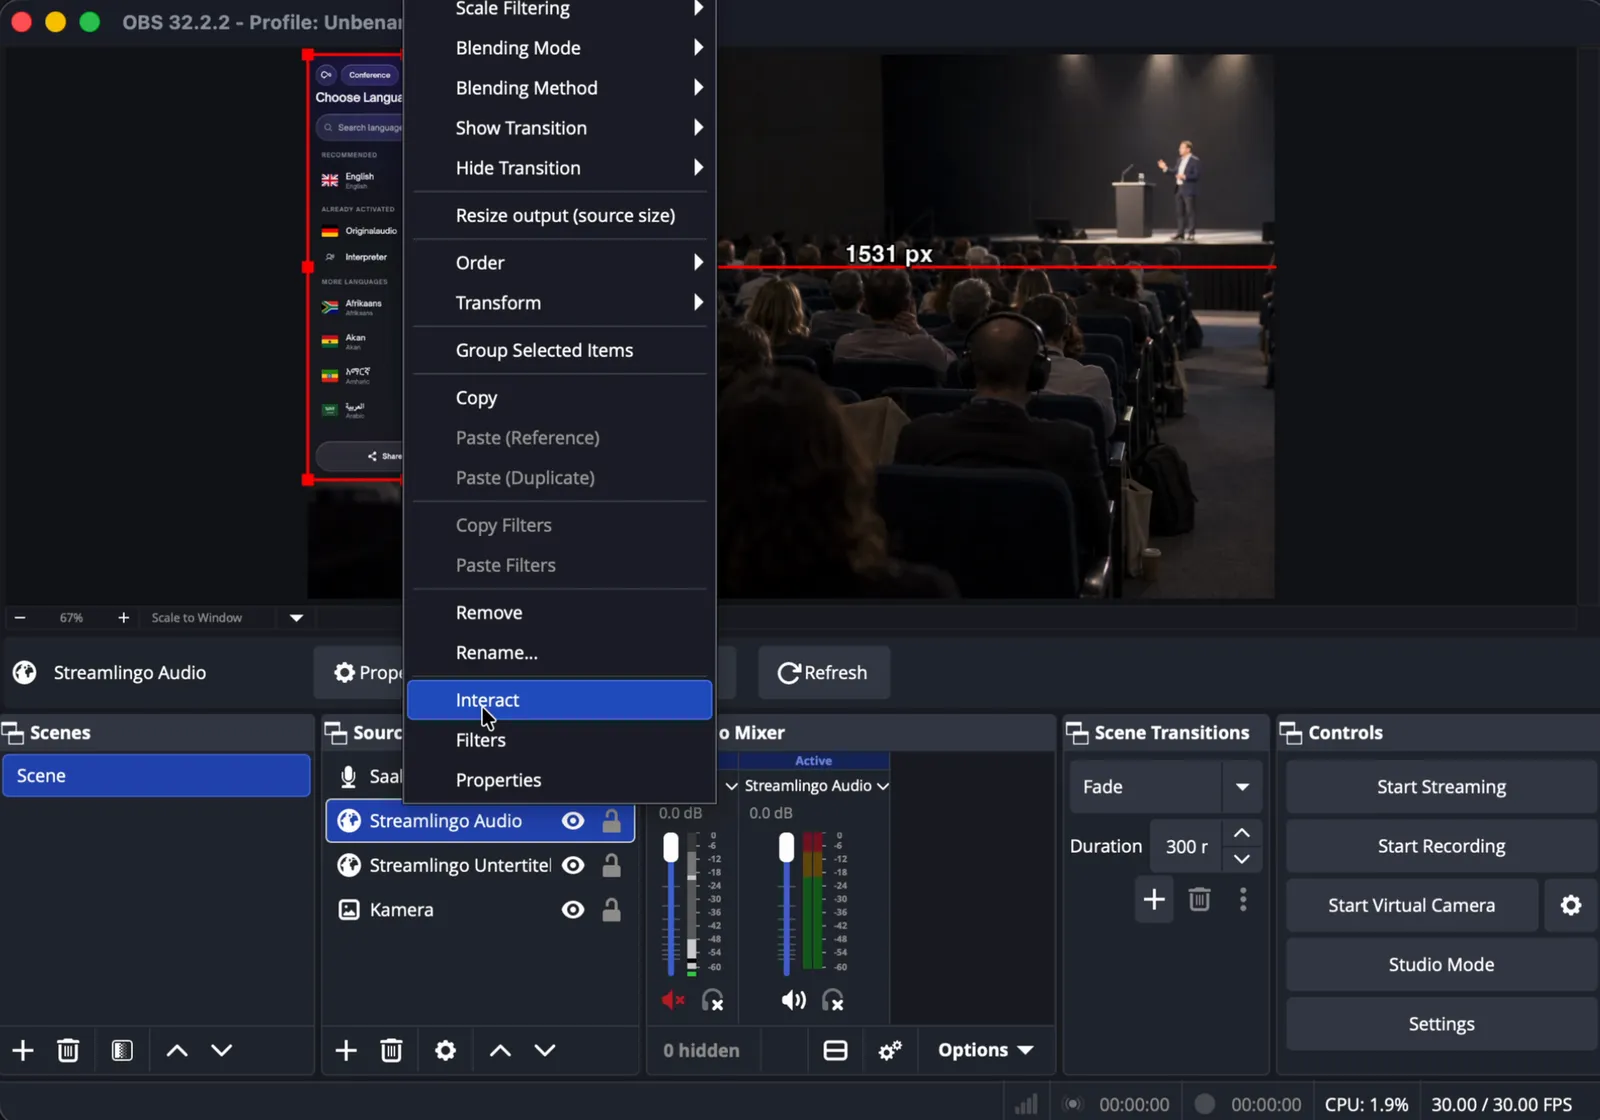Open transition properties three-dot menu
The image size is (1600, 1120).
[1243, 900]
